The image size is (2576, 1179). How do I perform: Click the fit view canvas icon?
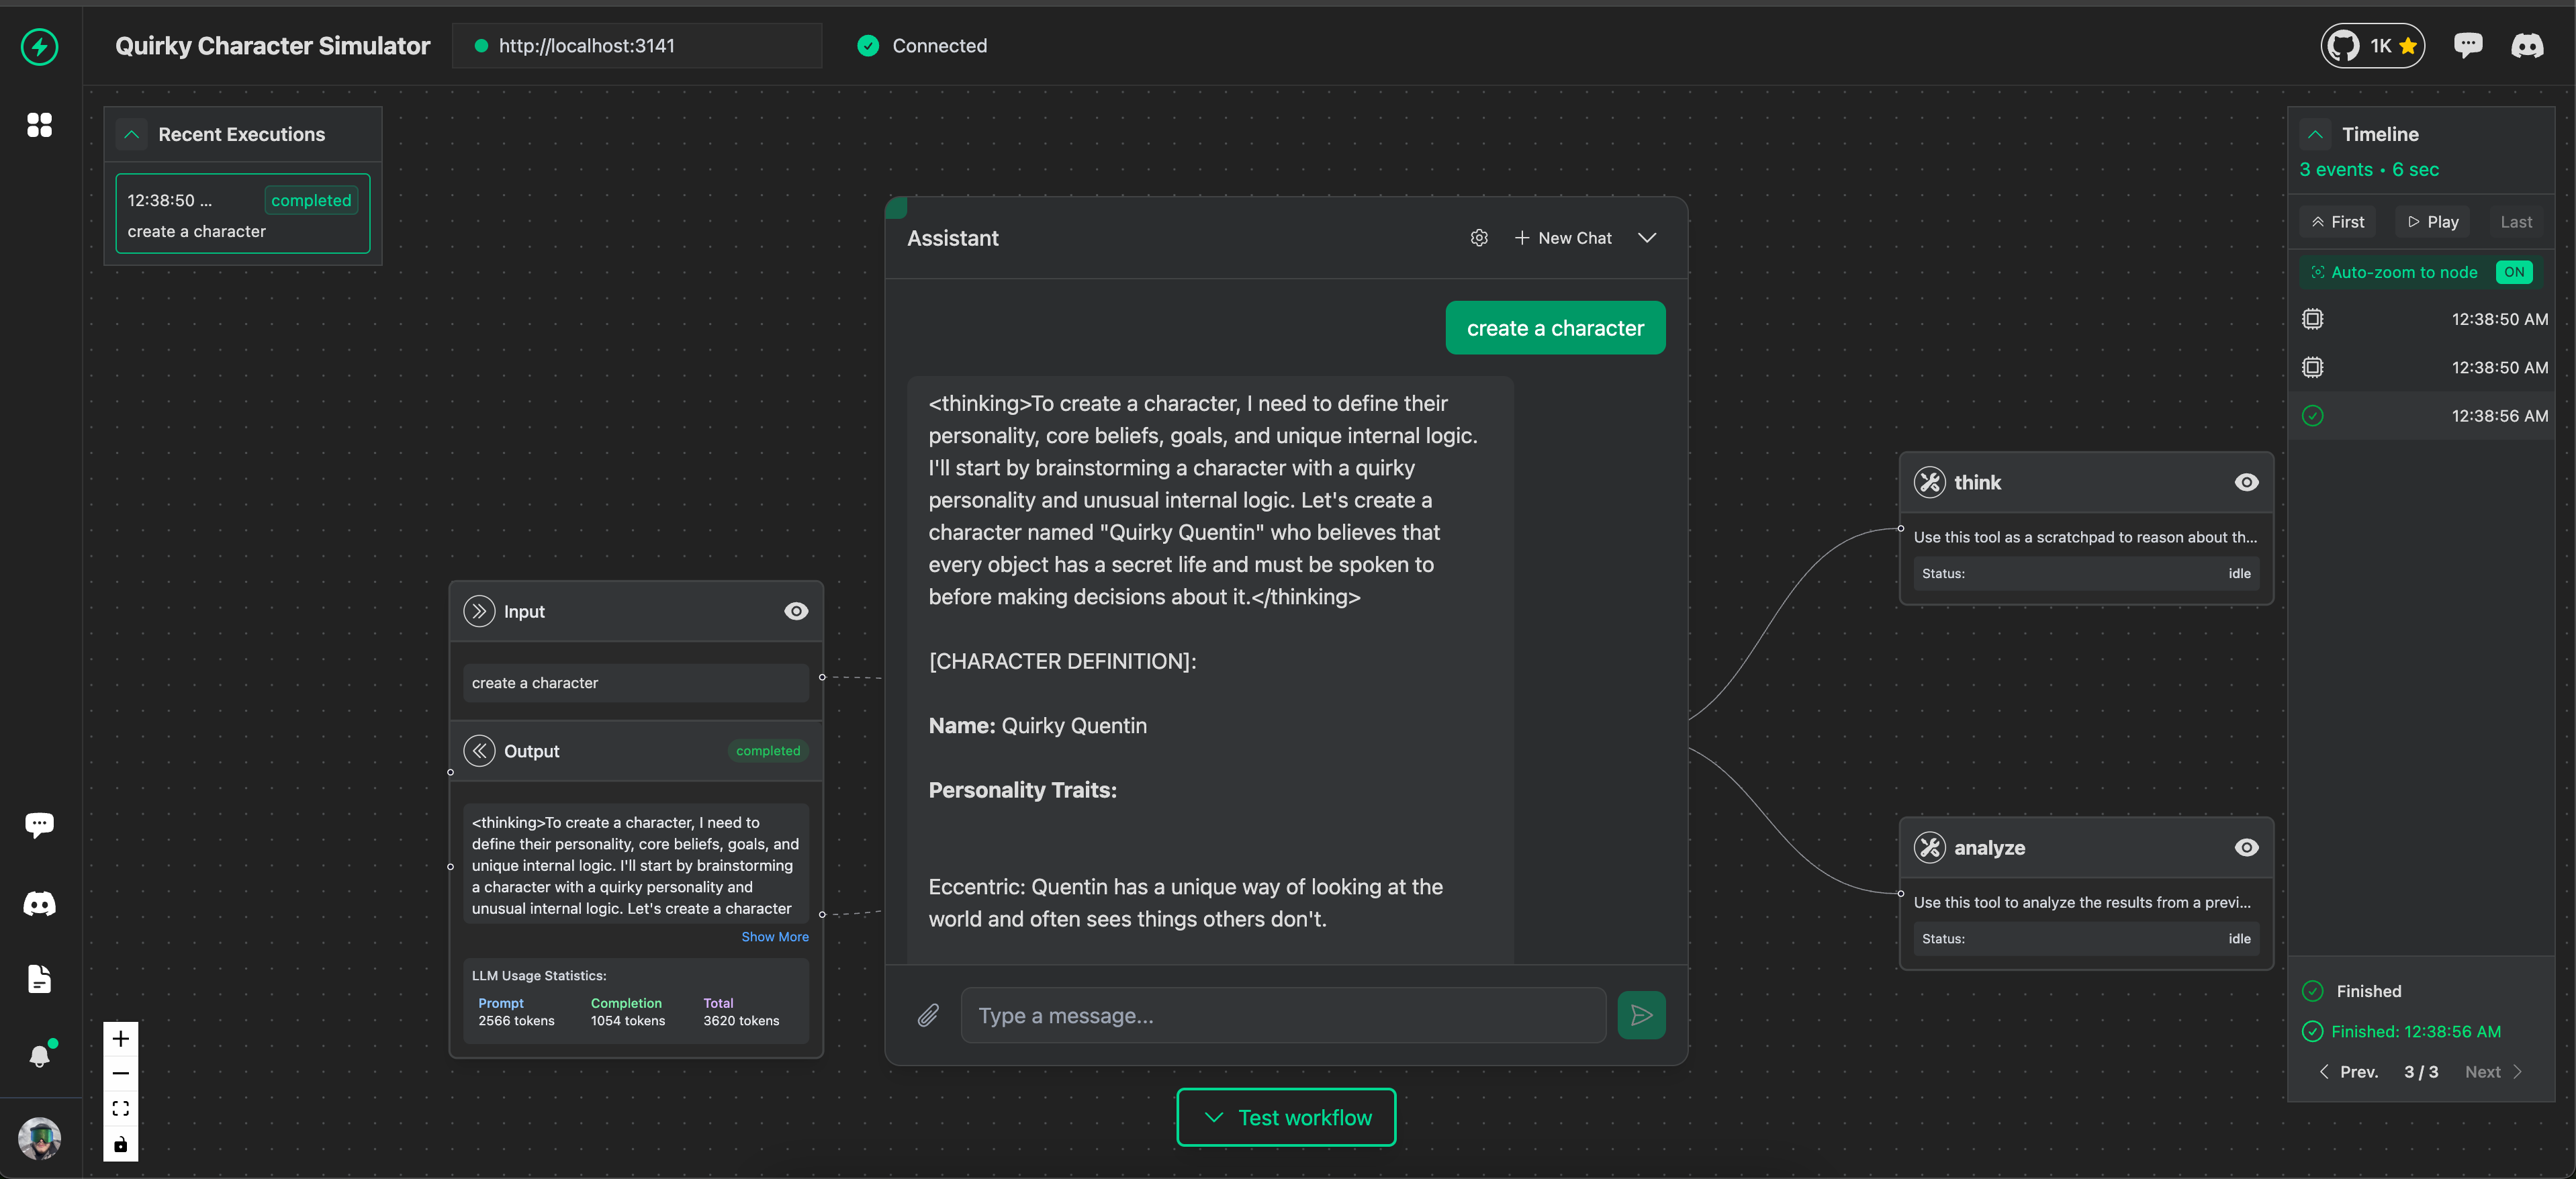point(120,1108)
